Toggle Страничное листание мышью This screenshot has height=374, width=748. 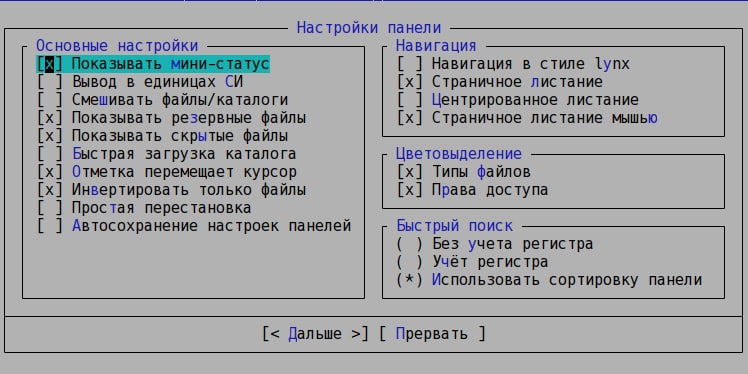[527, 118]
